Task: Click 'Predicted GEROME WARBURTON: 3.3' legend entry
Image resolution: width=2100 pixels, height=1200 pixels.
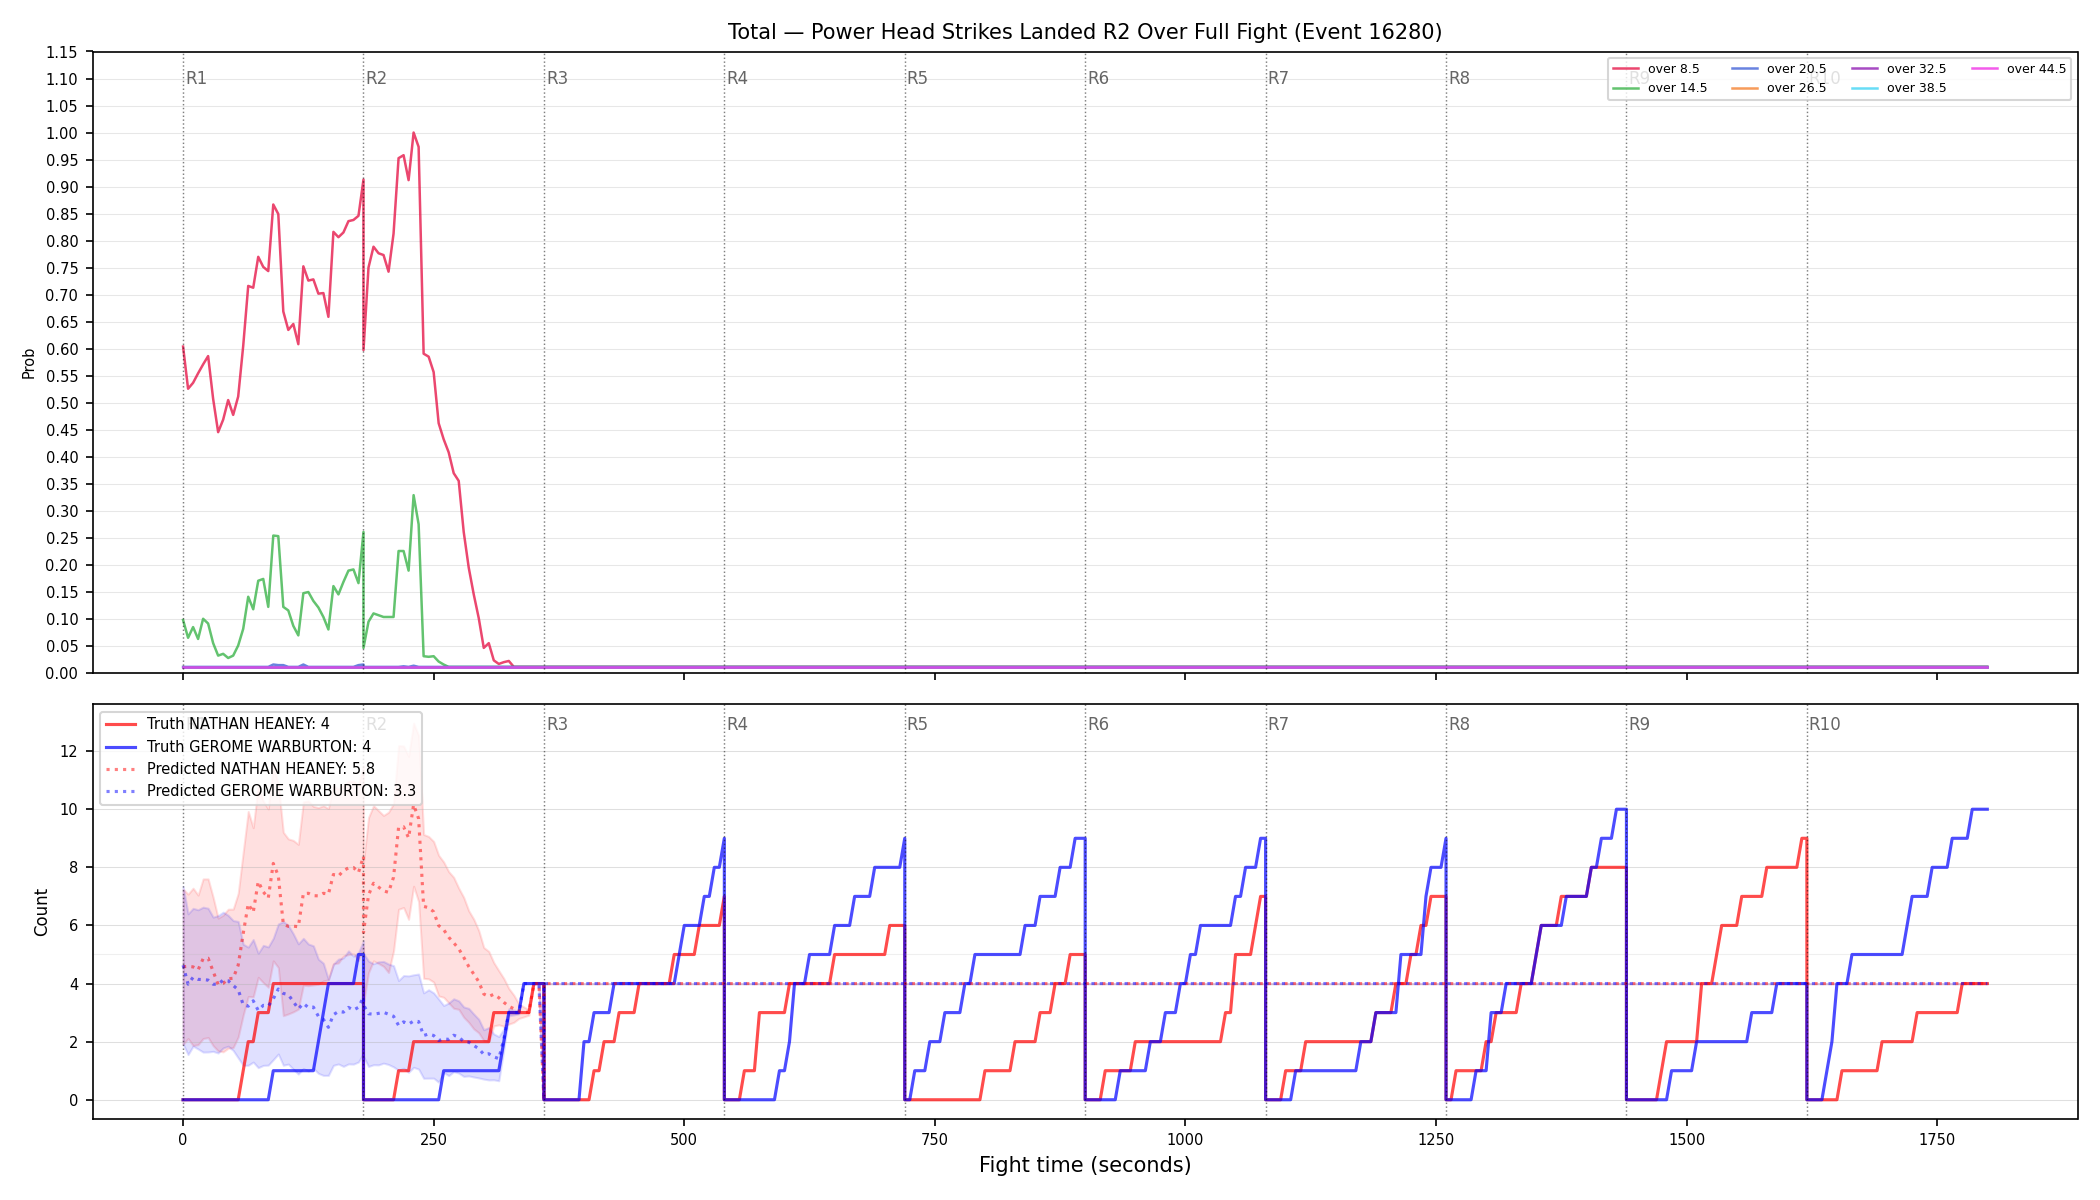Action: pyautogui.click(x=261, y=791)
